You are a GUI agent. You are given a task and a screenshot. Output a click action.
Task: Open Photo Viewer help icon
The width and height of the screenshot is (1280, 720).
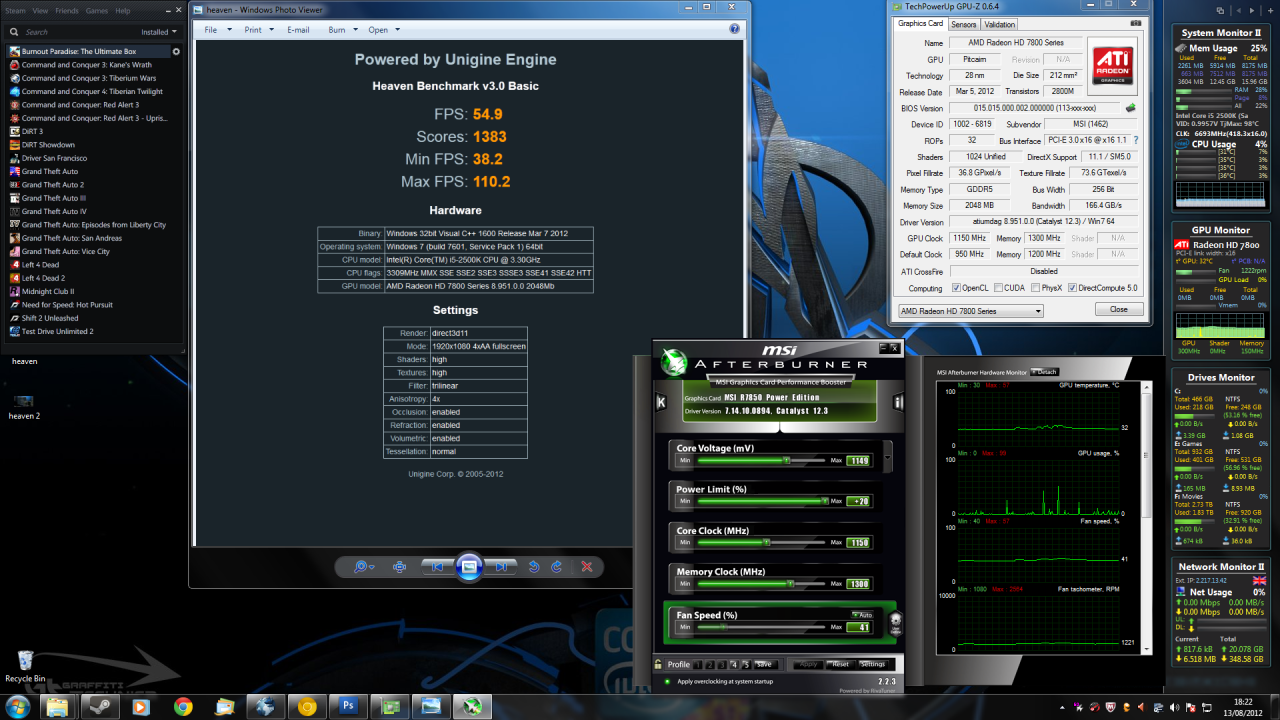(x=735, y=30)
